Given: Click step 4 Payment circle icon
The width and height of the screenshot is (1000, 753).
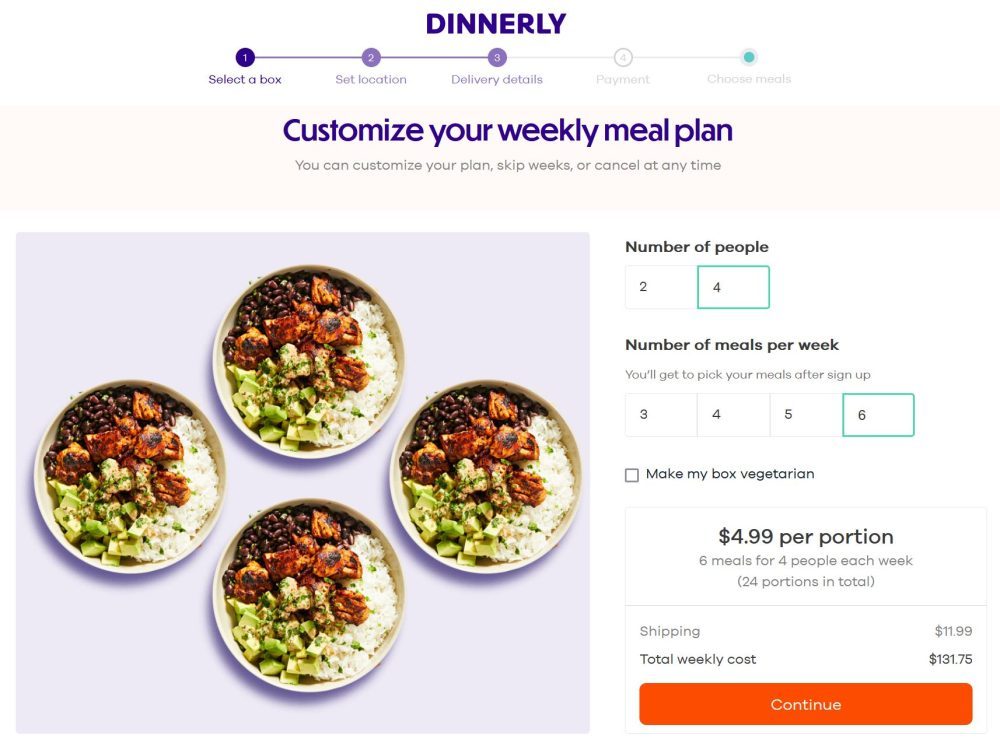Looking at the screenshot, I should 623,57.
